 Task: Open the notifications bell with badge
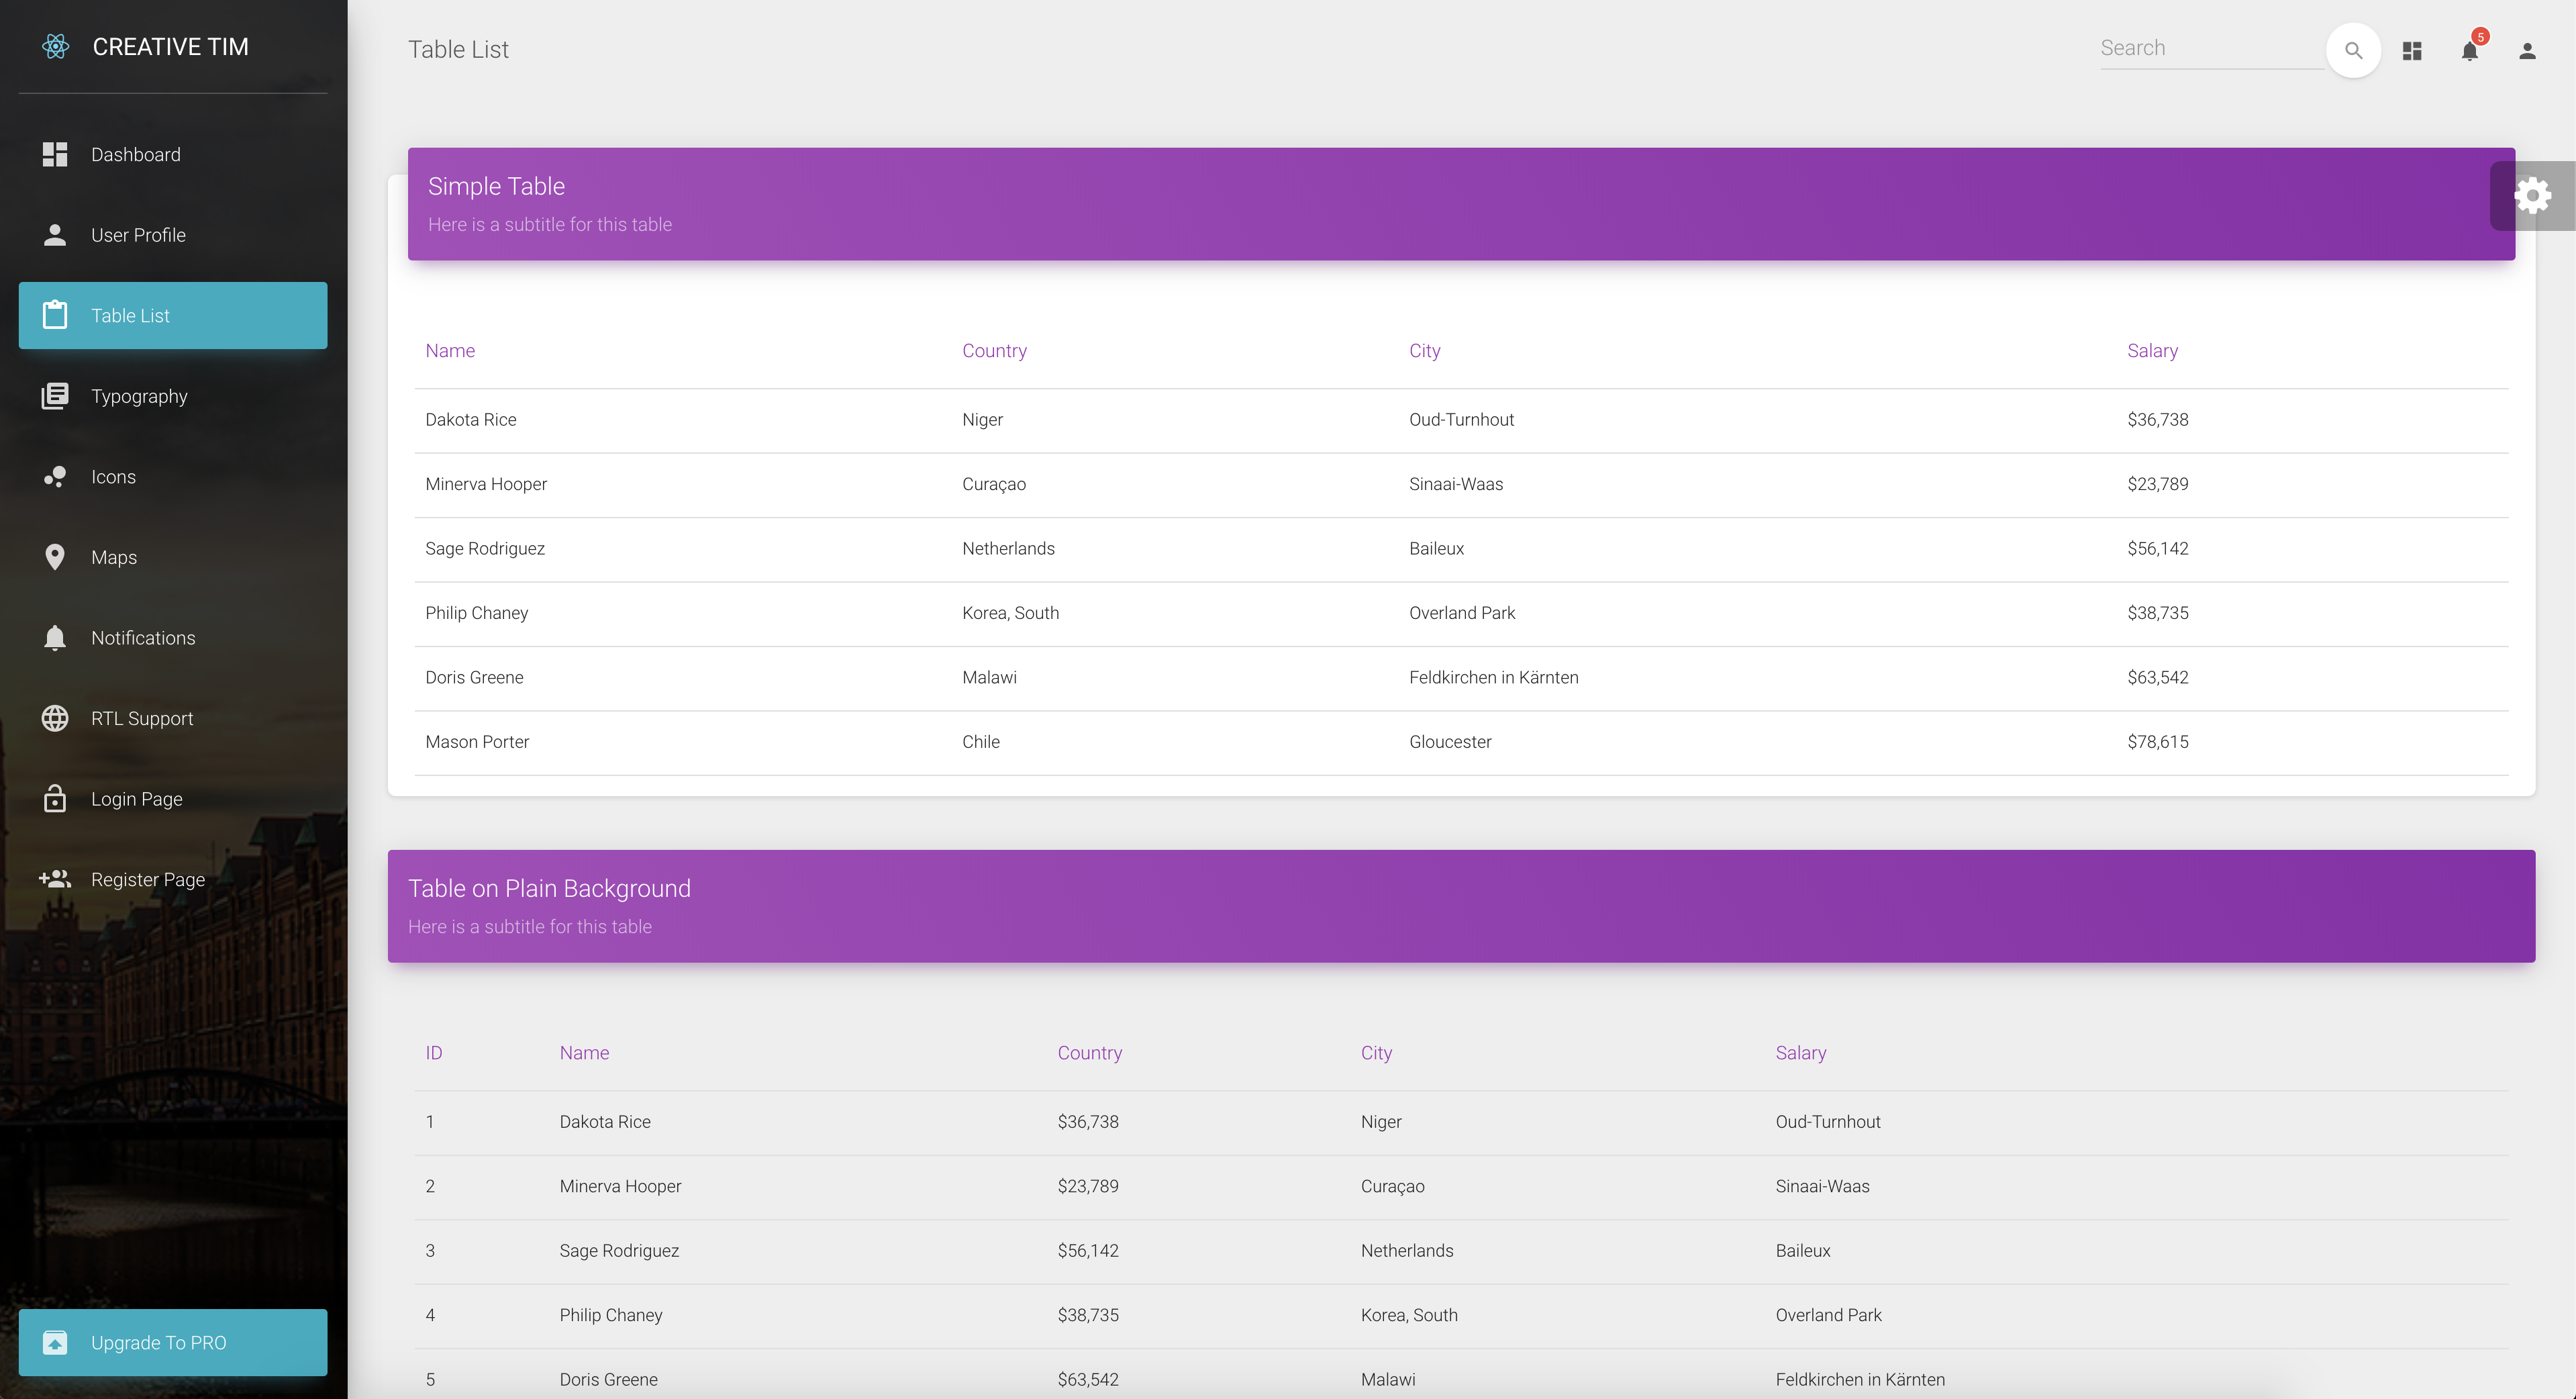point(2470,50)
